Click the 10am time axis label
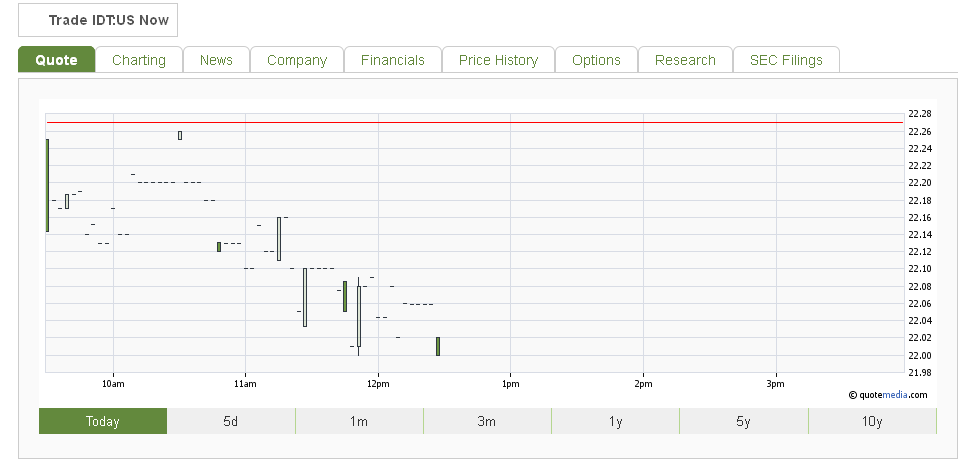The height and width of the screenshot is (471, 964). click(113, 384)
